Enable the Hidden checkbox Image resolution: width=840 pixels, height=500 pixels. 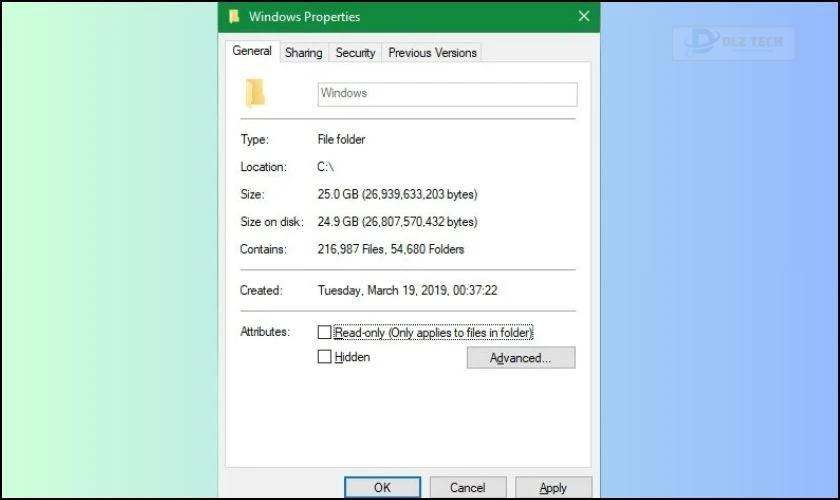(324, 357)
